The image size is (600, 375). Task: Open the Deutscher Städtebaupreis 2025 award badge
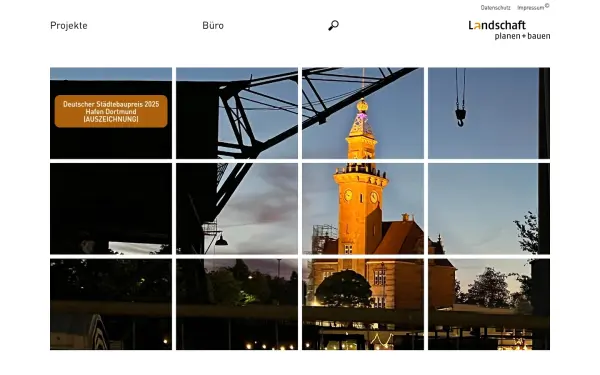(111, 111)
